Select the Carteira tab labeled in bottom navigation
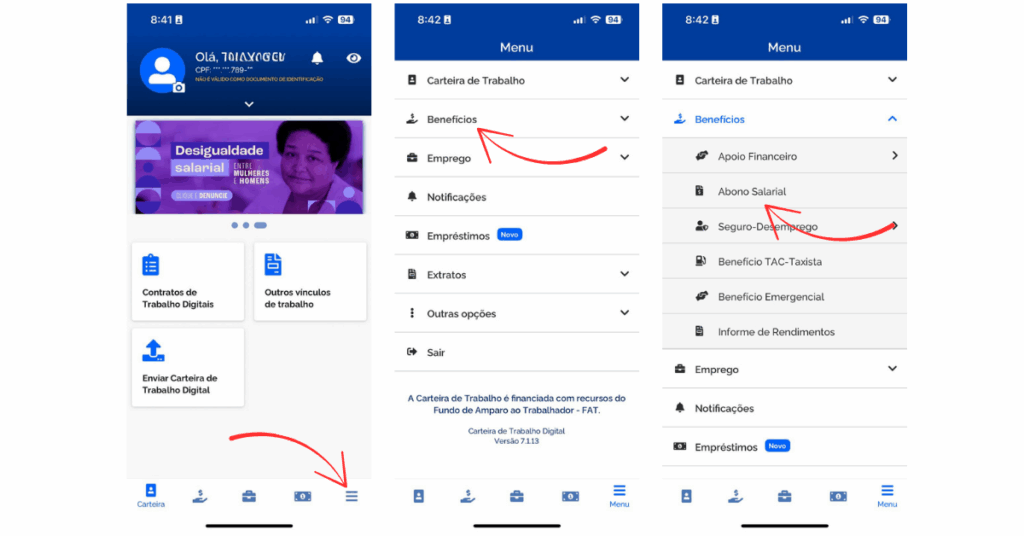 tap(151, 496)
